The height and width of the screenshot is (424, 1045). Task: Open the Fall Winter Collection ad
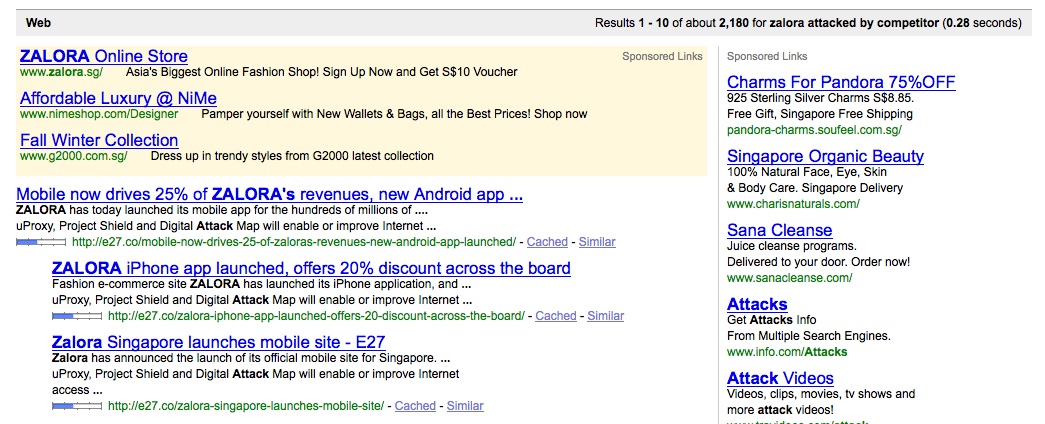pos(99,140)
